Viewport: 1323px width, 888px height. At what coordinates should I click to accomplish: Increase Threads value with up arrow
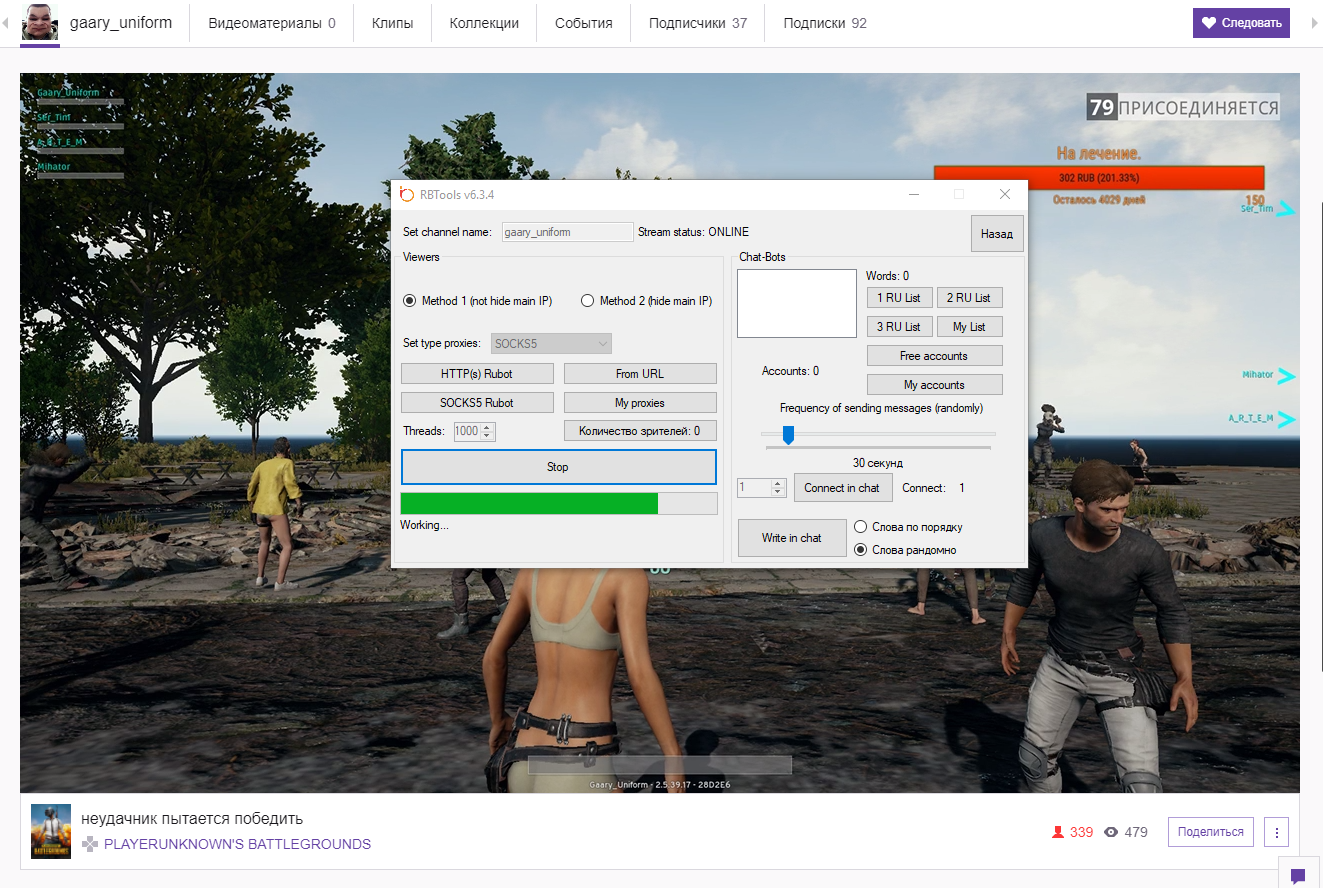(488, 427)
